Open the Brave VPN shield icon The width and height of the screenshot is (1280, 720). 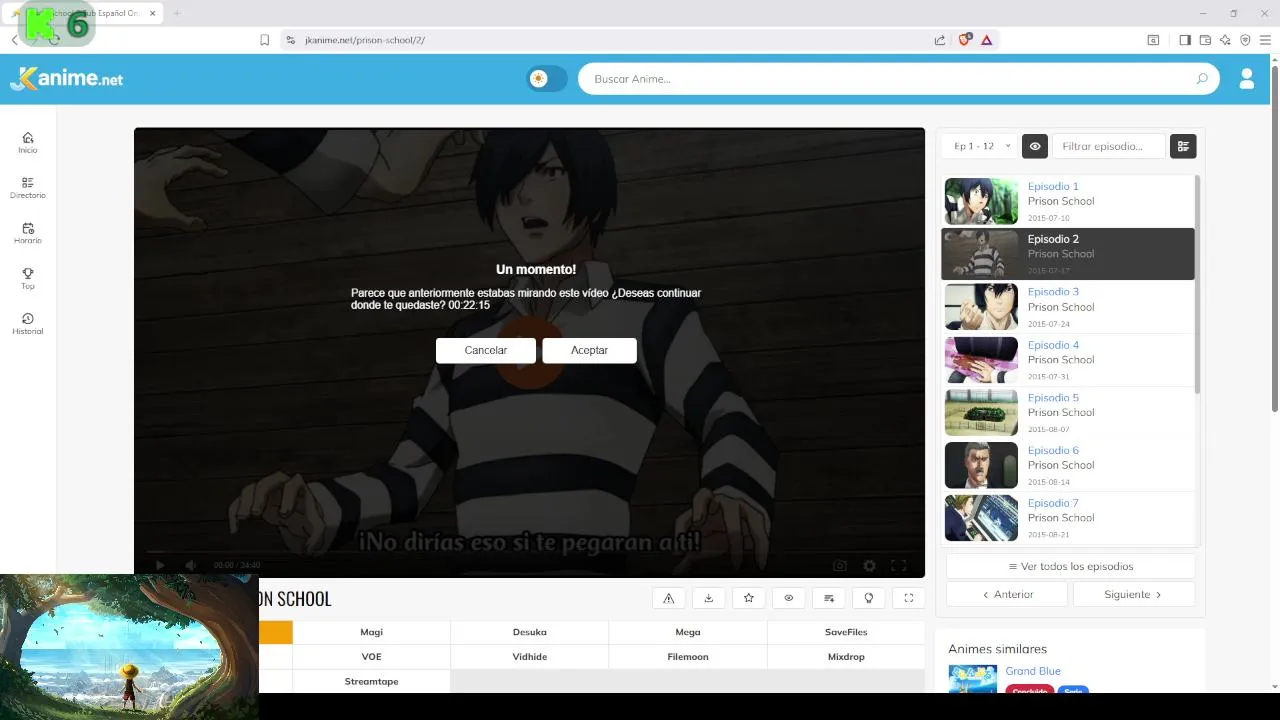pyautogui.click(x=1245, y=40)
